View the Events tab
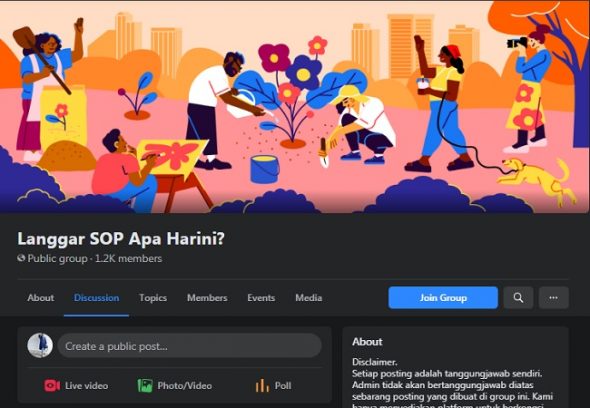This screenshot has height=408, width=590. point(261,298)
